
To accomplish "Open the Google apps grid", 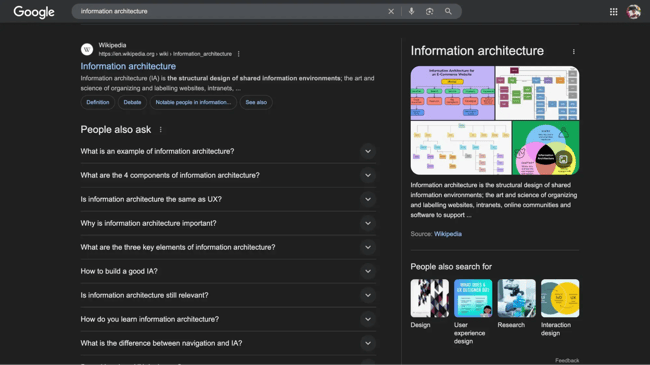I will (614, 12).
